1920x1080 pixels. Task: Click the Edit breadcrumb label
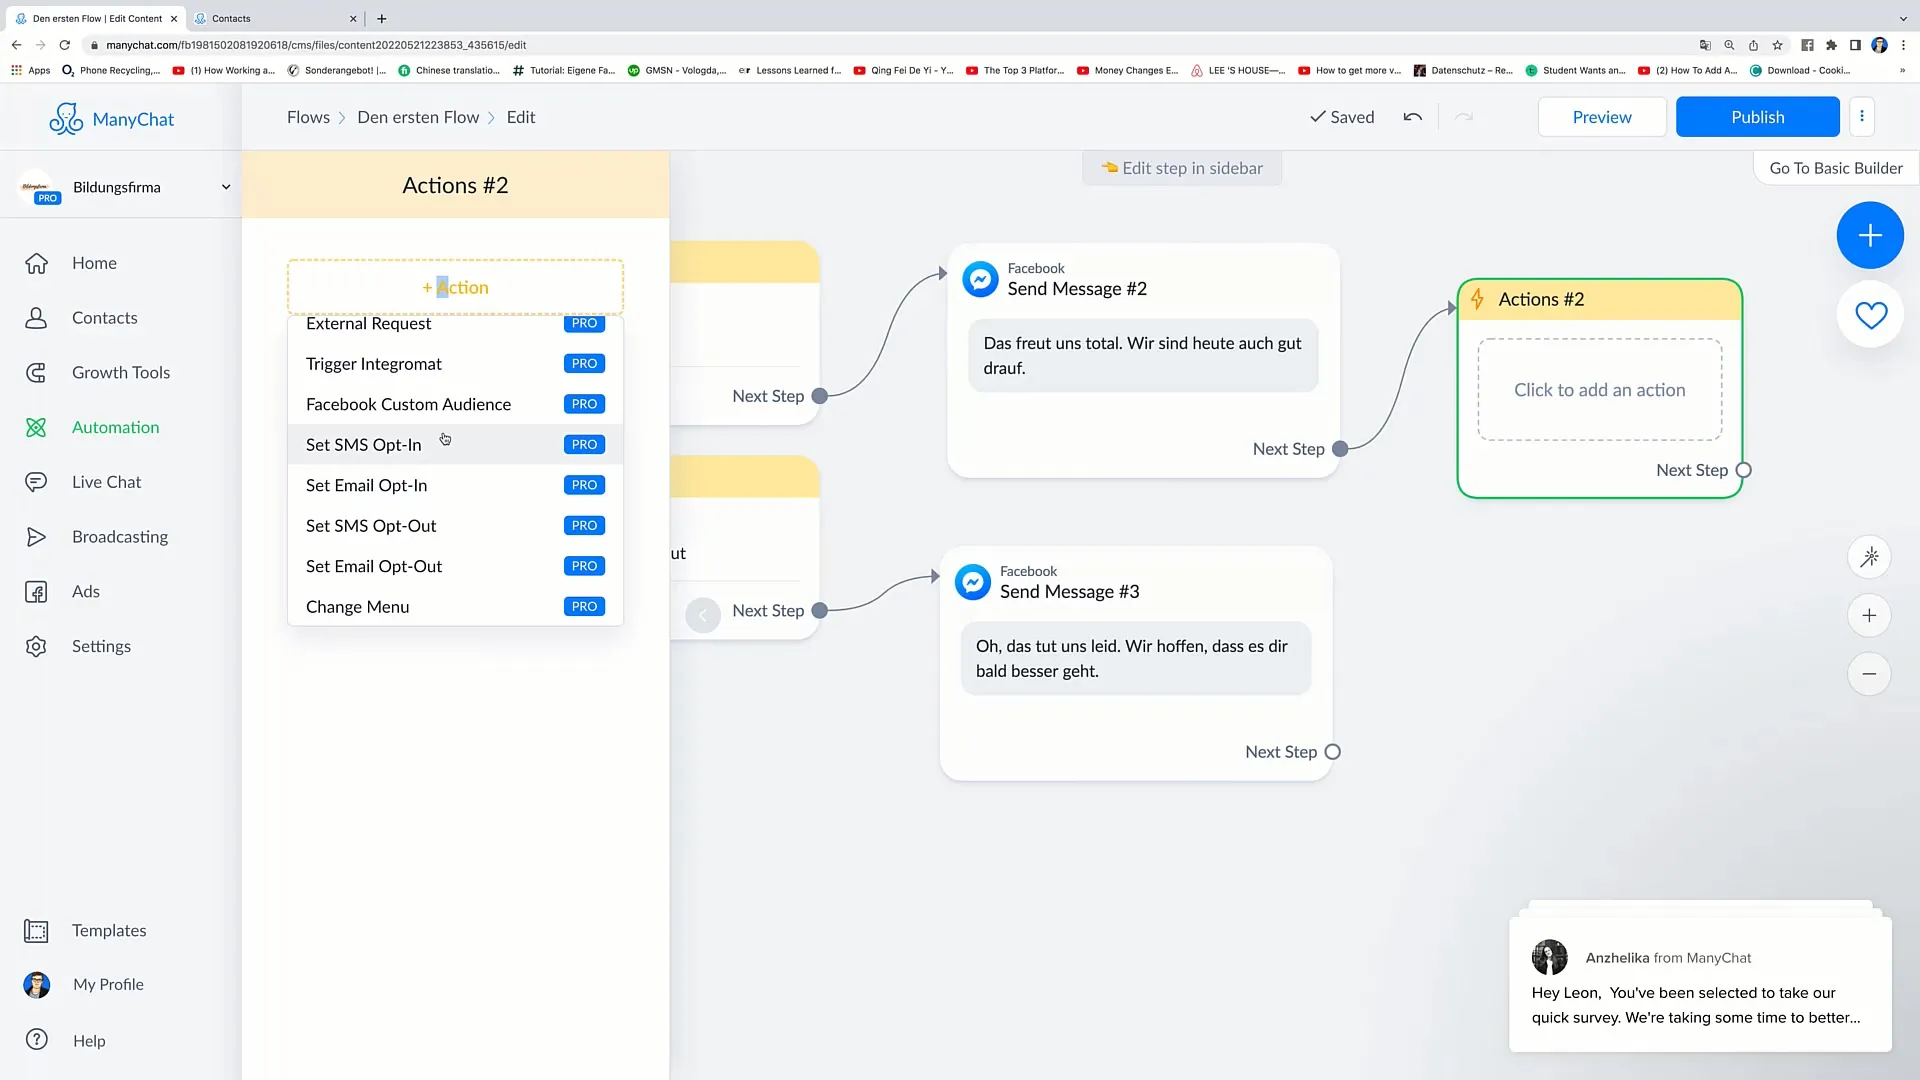tap(521, 117)
